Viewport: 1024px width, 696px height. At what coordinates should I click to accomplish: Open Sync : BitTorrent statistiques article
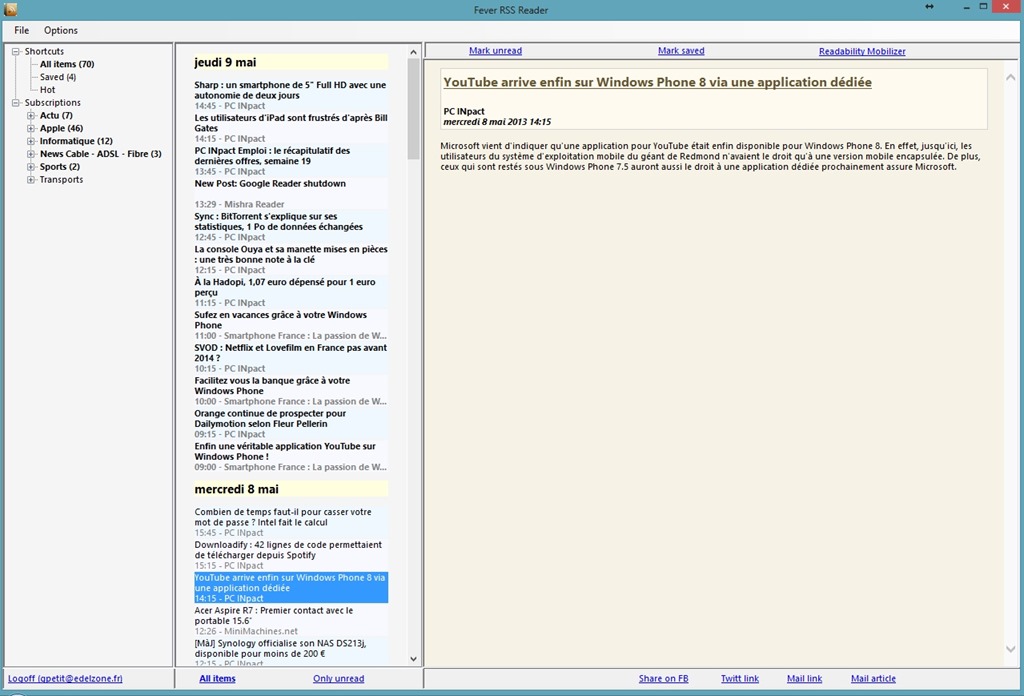tap(291, 227)
